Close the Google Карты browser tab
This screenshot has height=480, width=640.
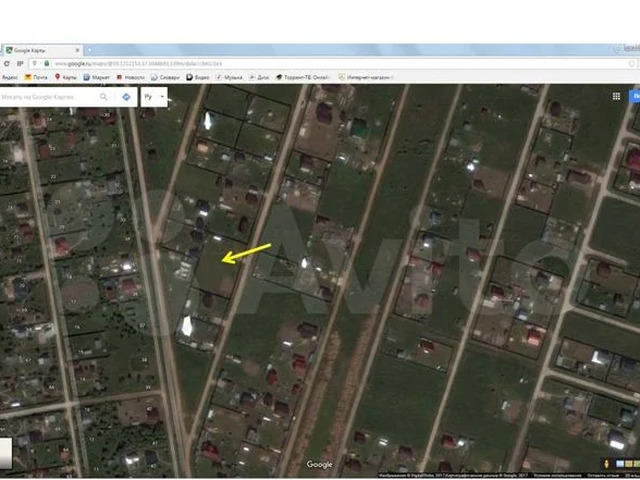click(78, 50)
